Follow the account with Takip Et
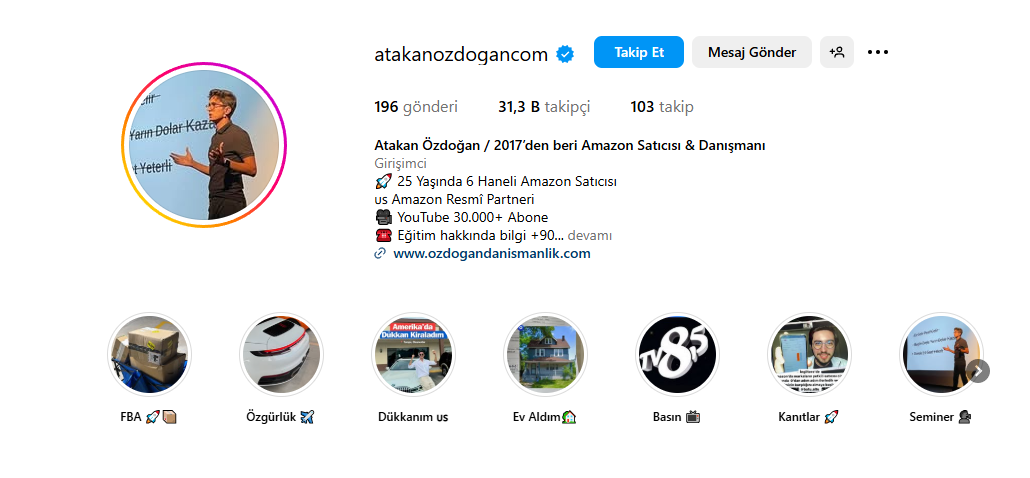Screen dimensions: 1030x478 [x=639, y=53]
